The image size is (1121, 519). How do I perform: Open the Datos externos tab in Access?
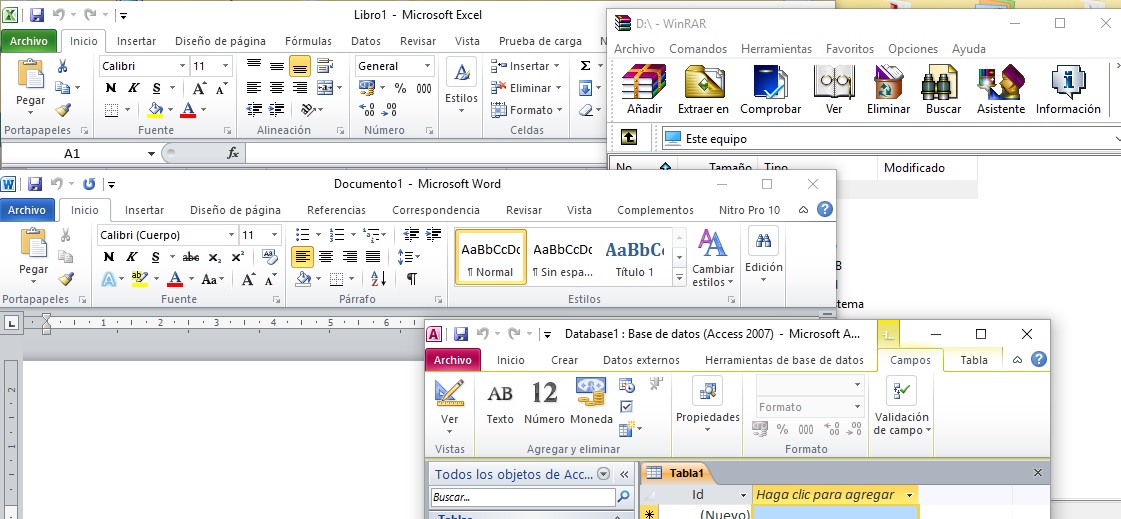tap(641, 360)
